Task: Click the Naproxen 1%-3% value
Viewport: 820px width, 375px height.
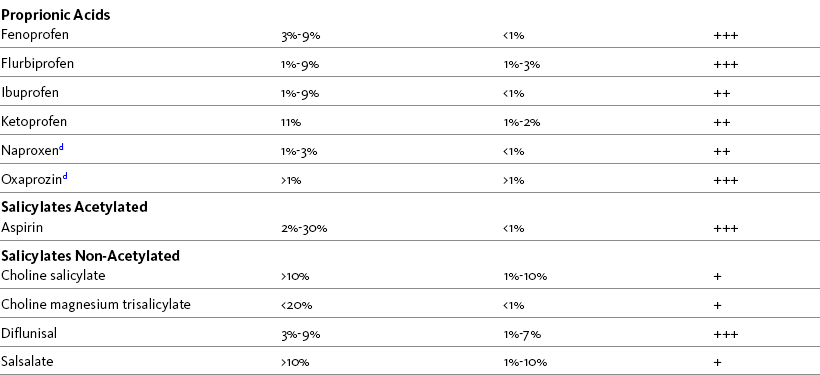Action: (x=299, y=152)
